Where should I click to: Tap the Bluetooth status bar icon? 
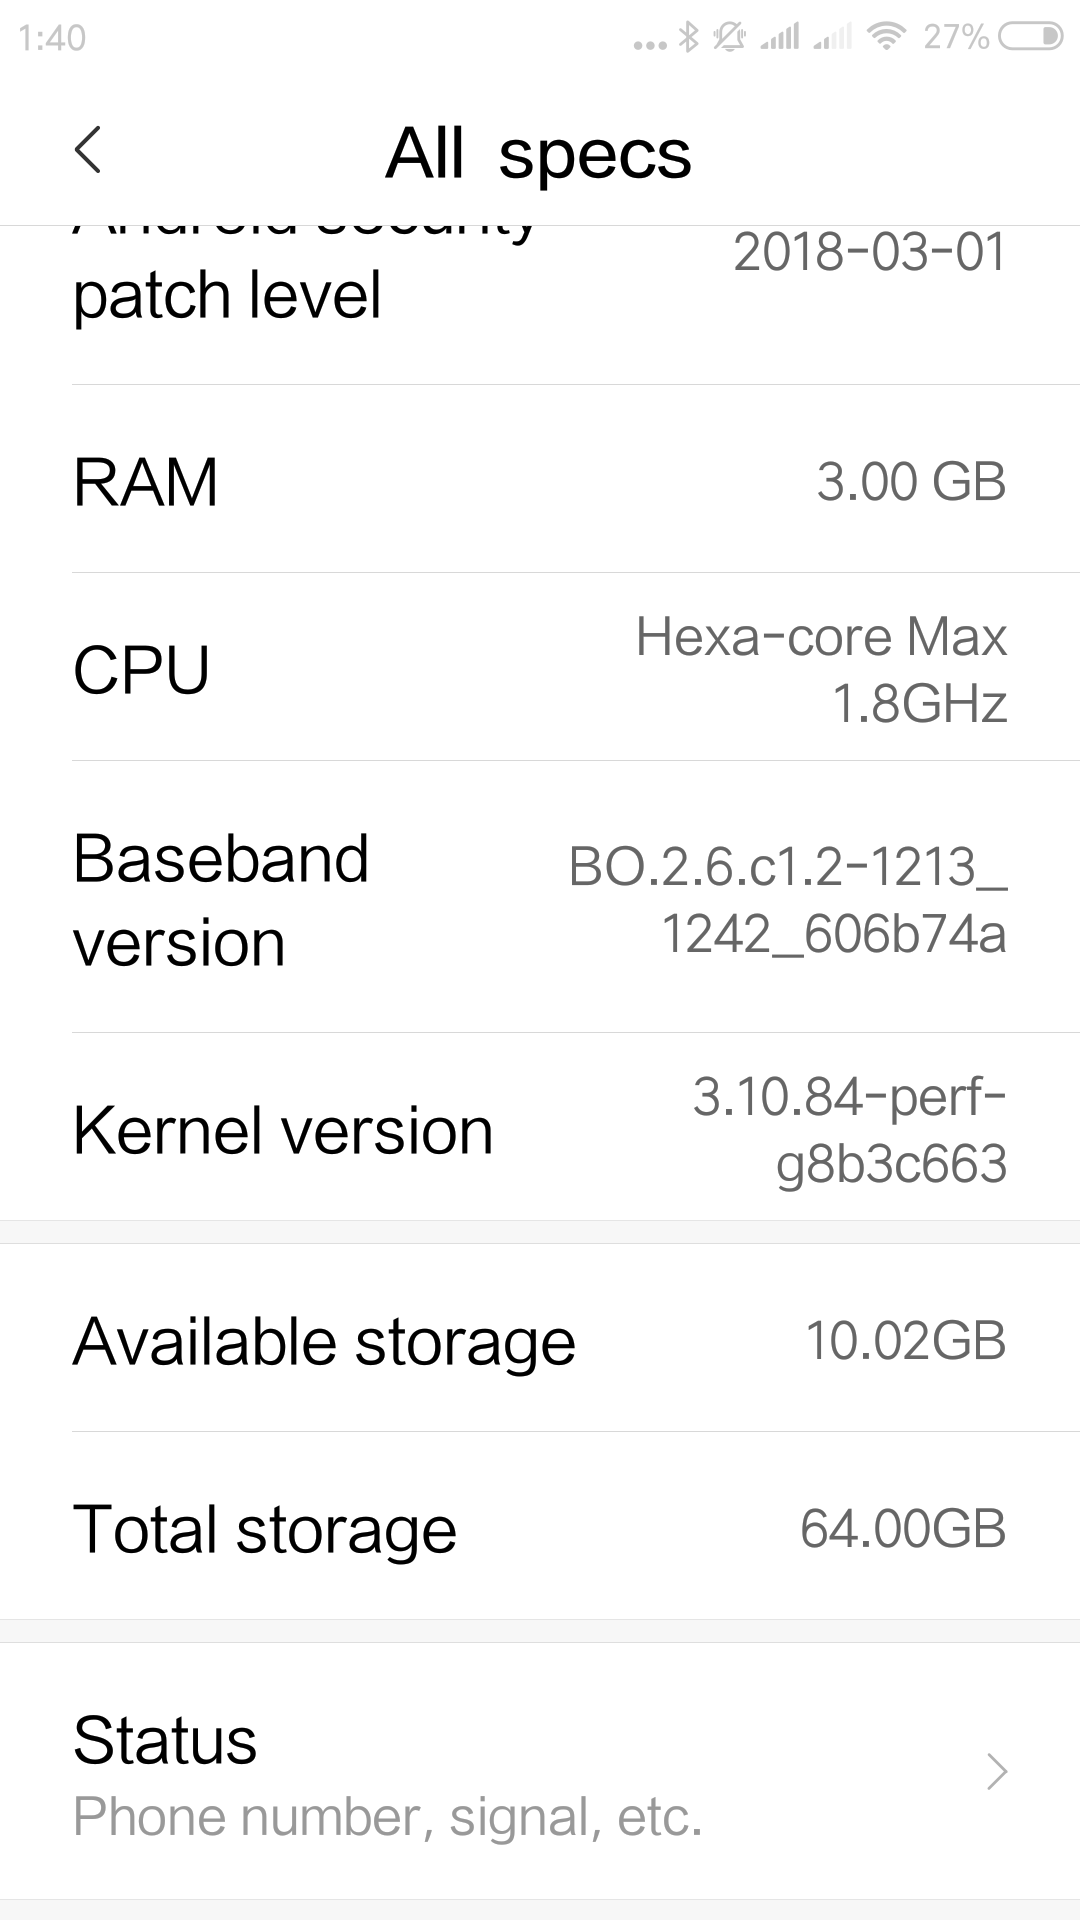click(688, 37)
